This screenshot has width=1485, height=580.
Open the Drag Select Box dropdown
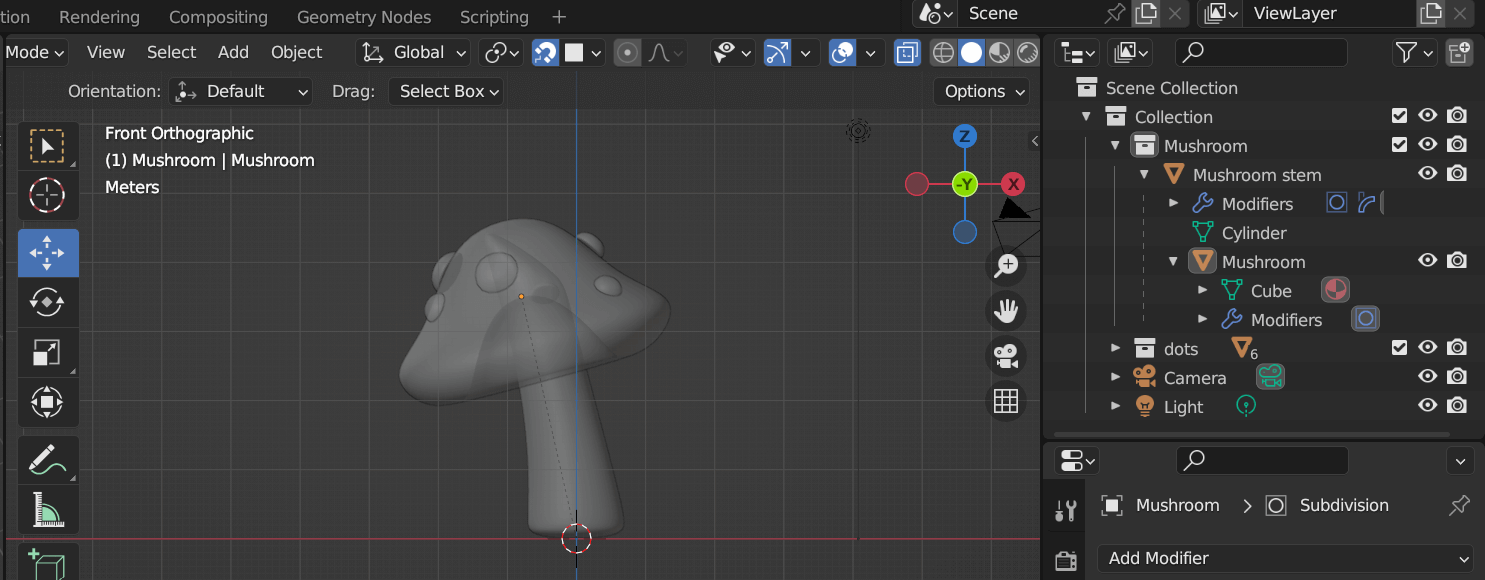tap(446, 91)
